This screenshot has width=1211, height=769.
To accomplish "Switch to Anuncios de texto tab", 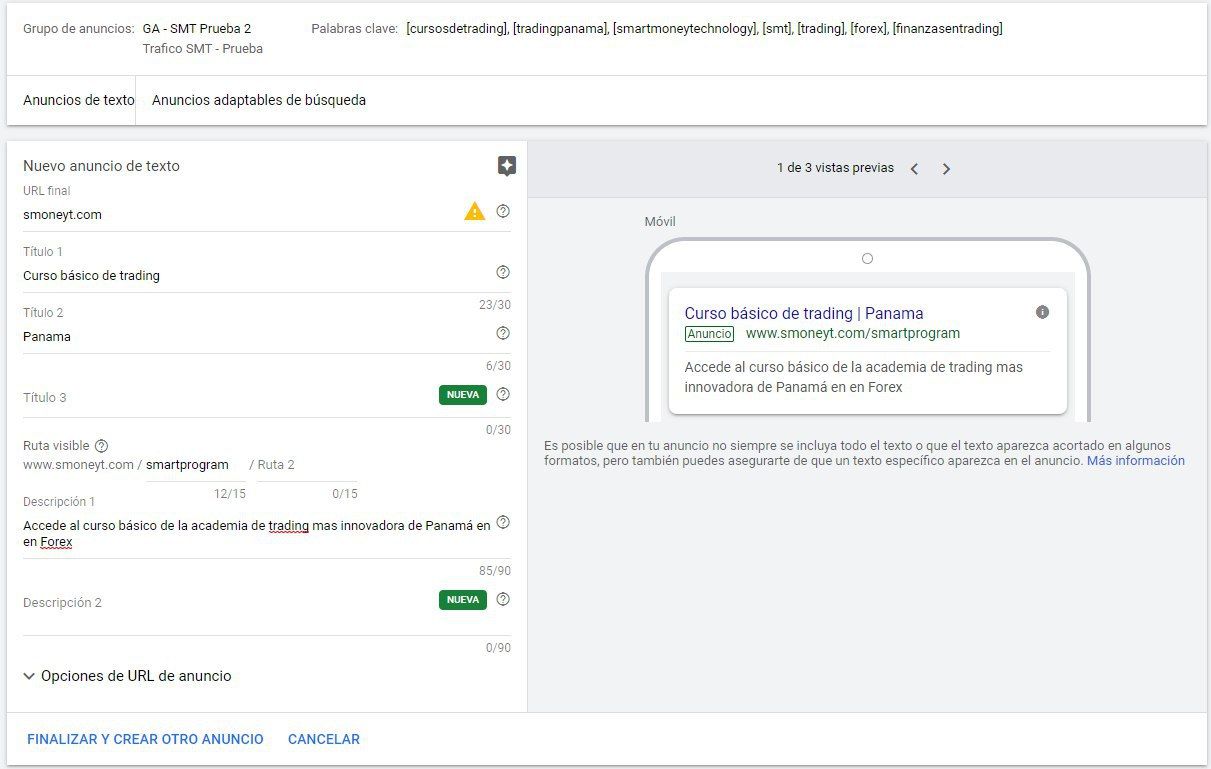I will pyautogui.click(x=78, y=100).
